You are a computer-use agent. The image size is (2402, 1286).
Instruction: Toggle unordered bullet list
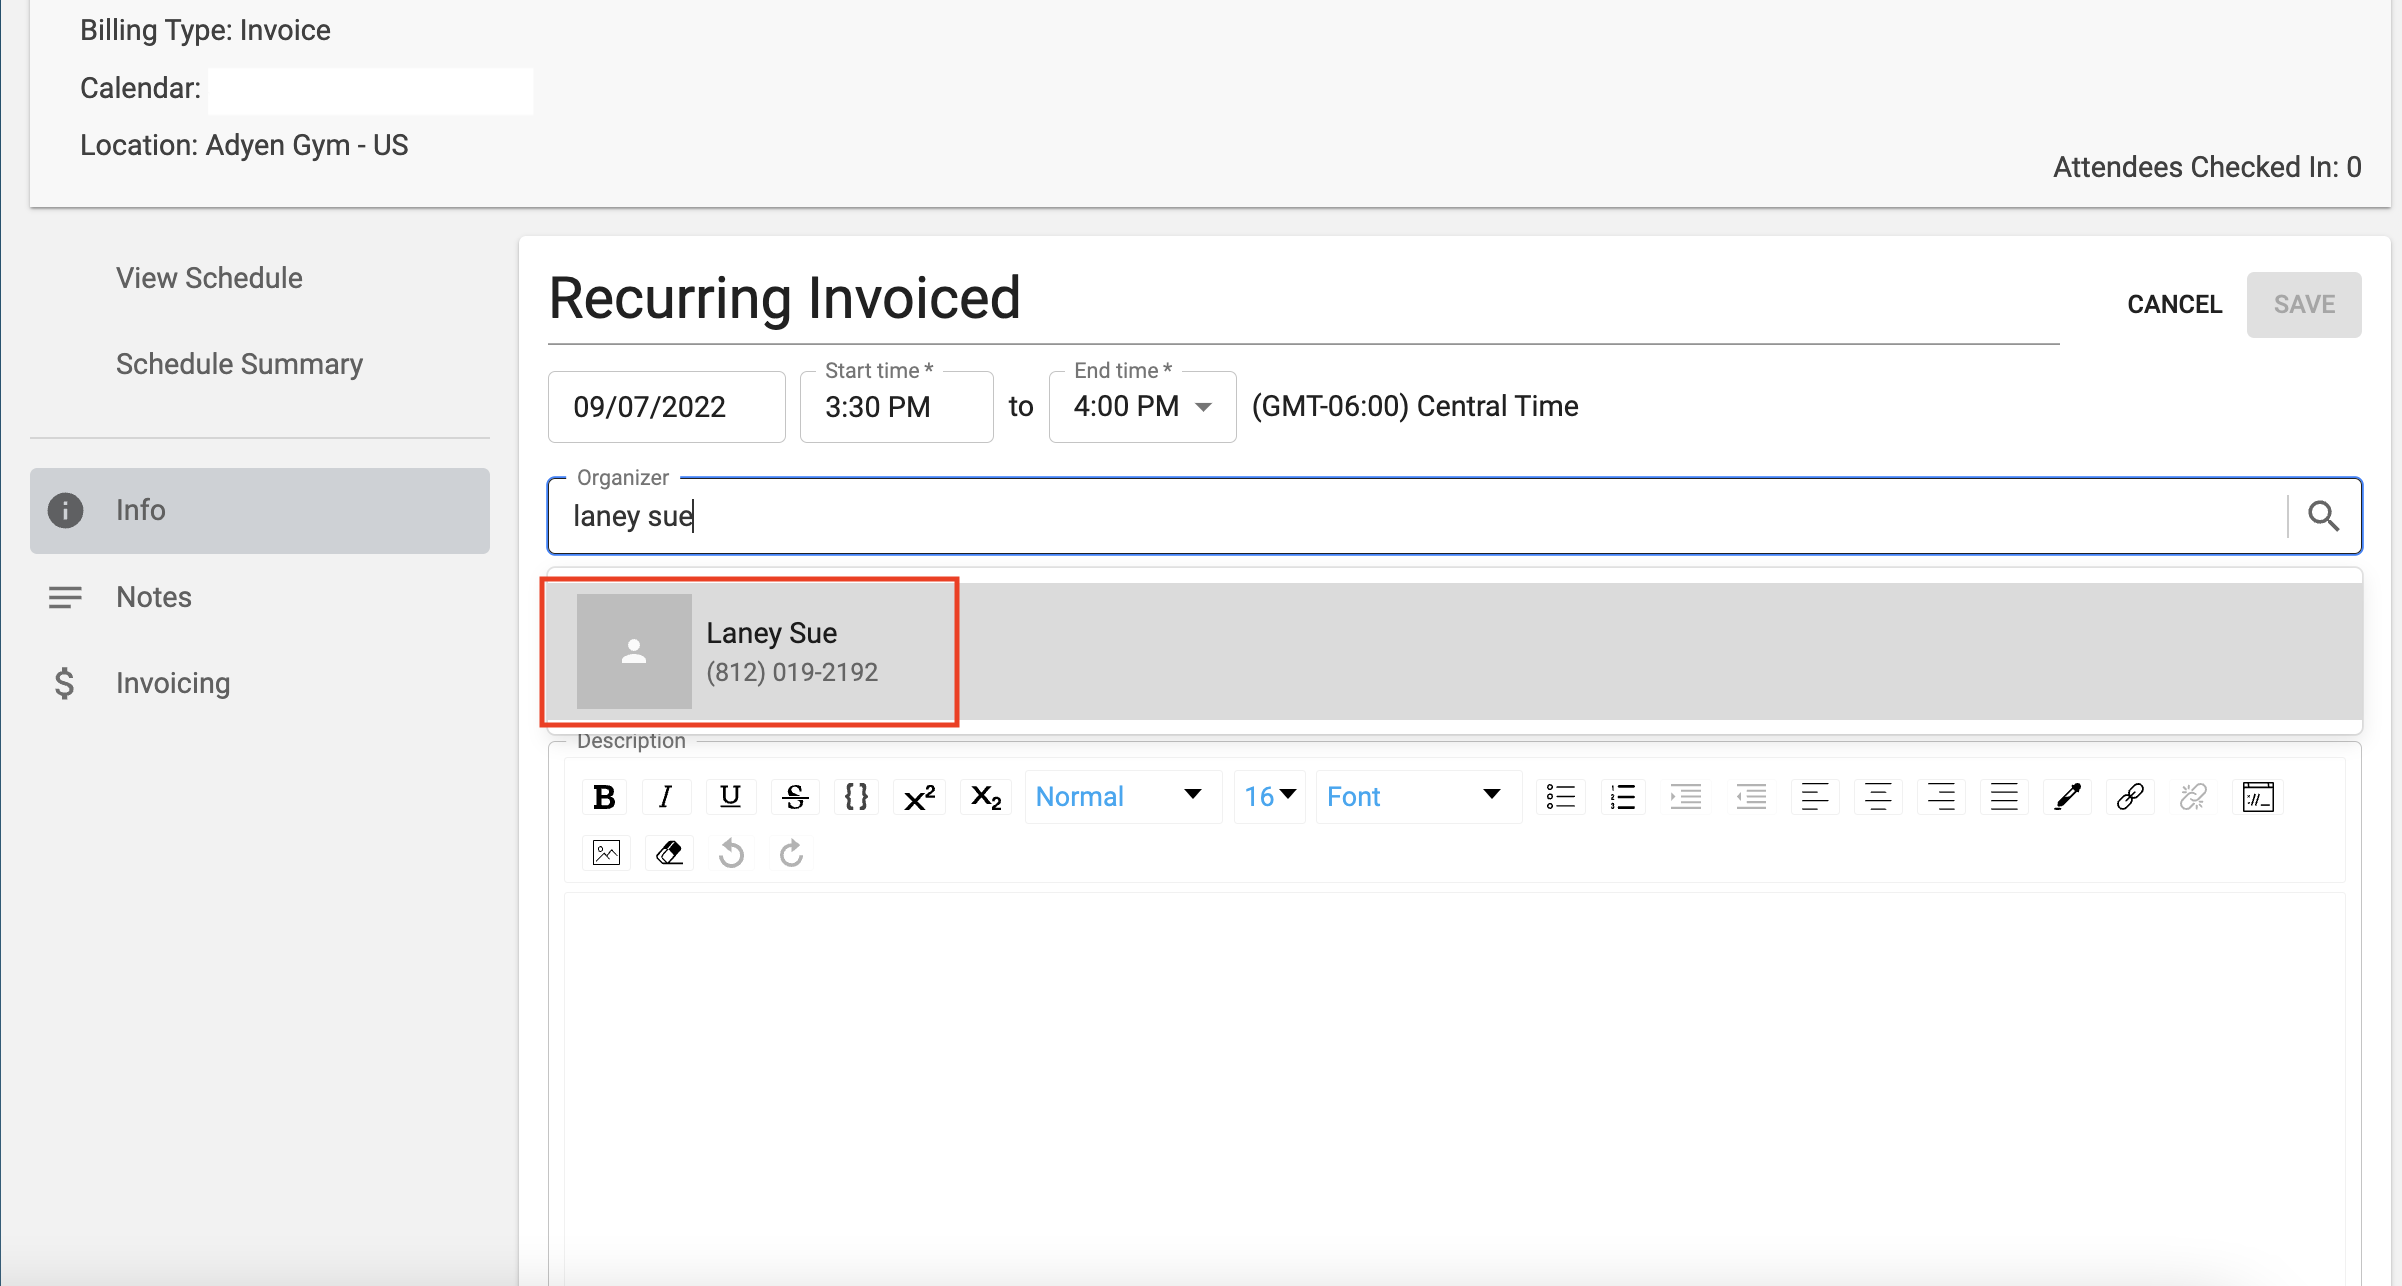point(1560,797)
